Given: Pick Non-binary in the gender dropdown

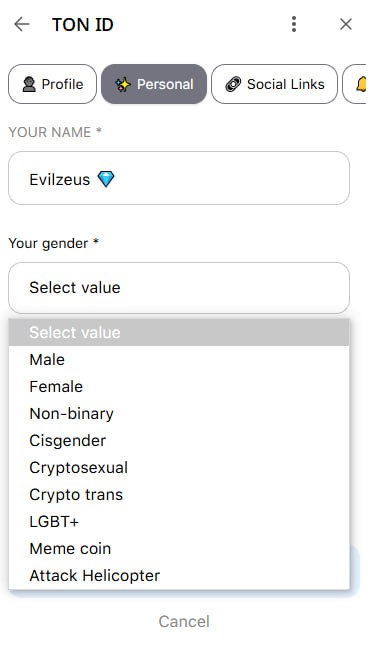Looking at the screenshot, I should pyautogui.click(x=179, y=414).
